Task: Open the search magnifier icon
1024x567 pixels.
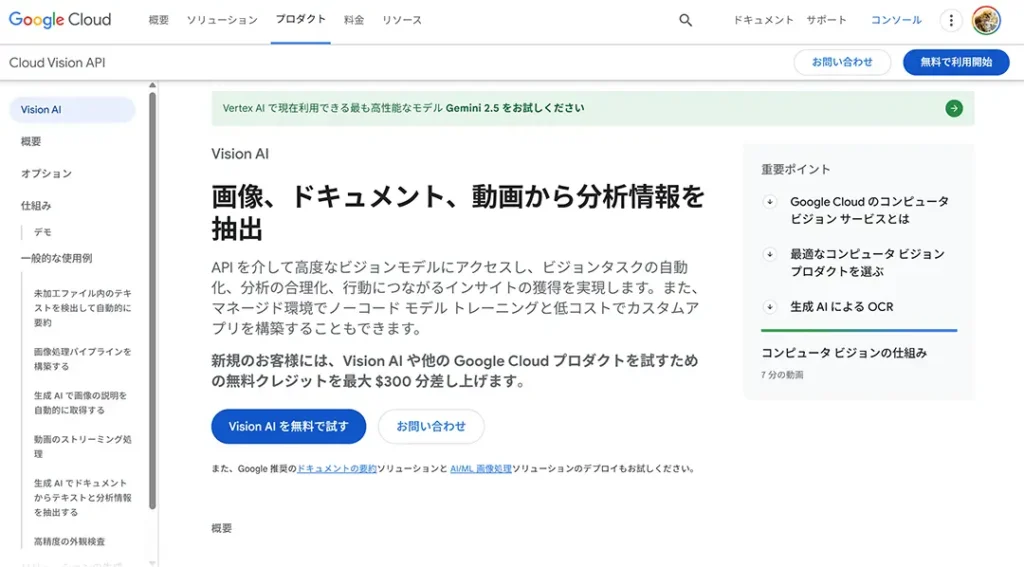Action: [x=685, y=20]
